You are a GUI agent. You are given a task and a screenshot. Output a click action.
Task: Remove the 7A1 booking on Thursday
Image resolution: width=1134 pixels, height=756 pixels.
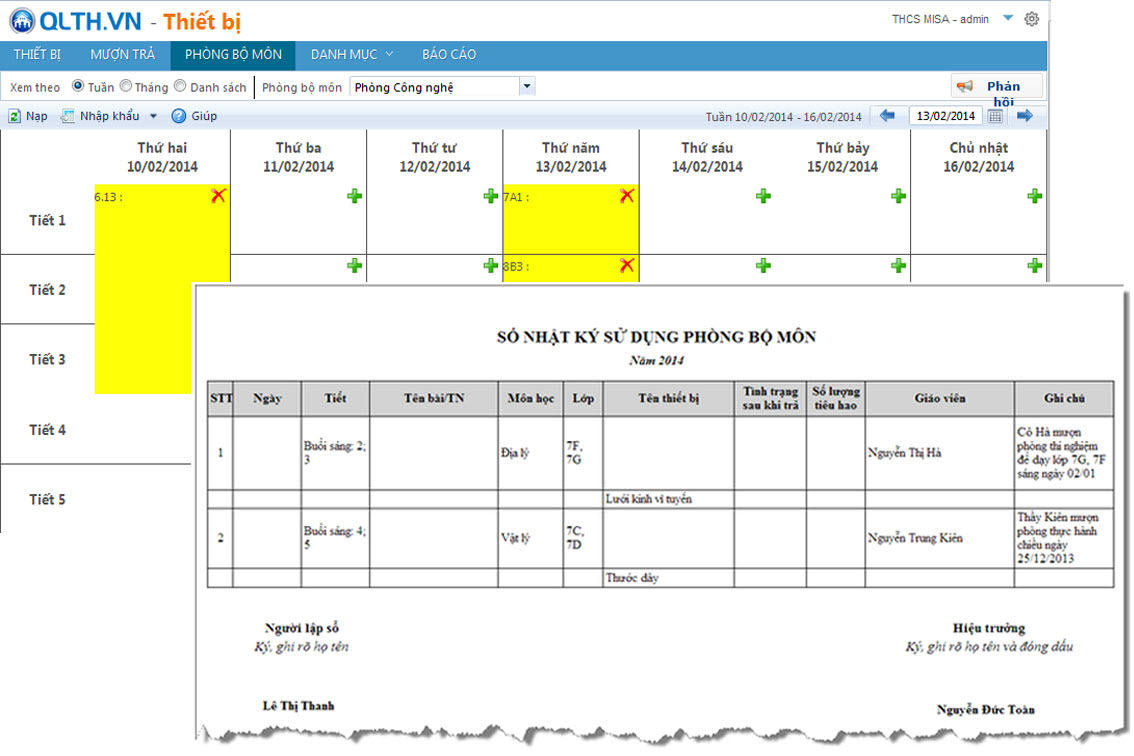tap(627, 196)
